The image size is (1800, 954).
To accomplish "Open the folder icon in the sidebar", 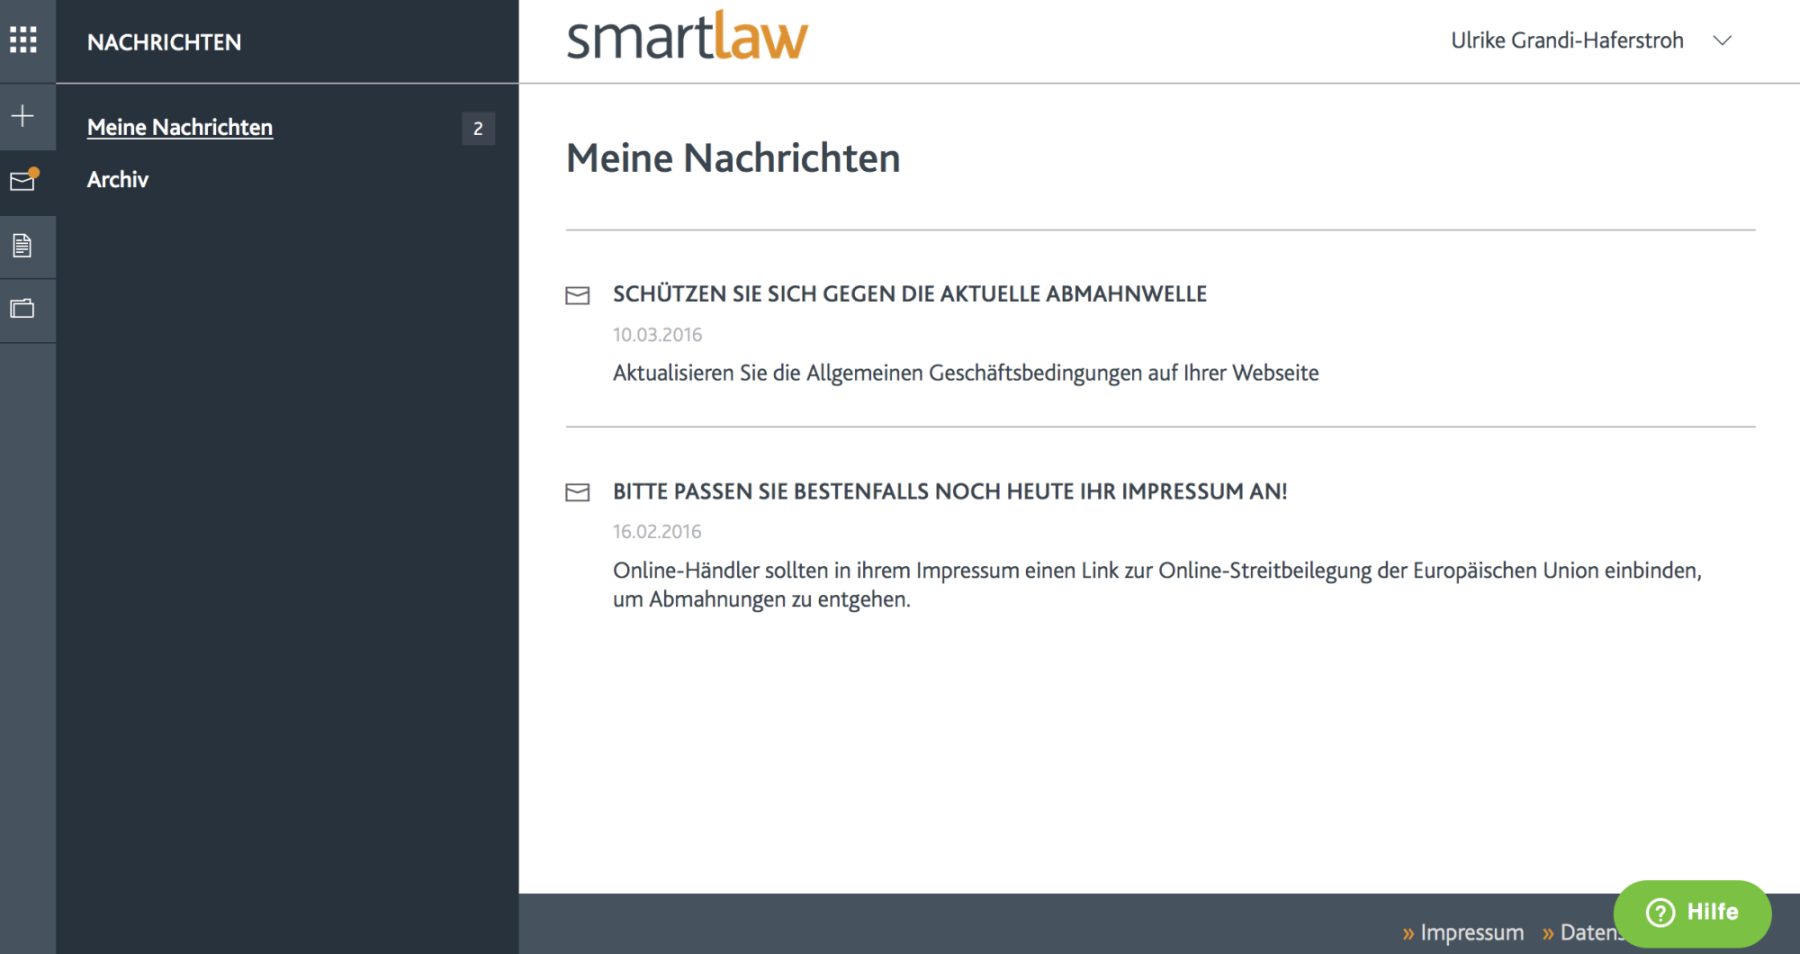I will pyautogui.click(x=23, y=309).
